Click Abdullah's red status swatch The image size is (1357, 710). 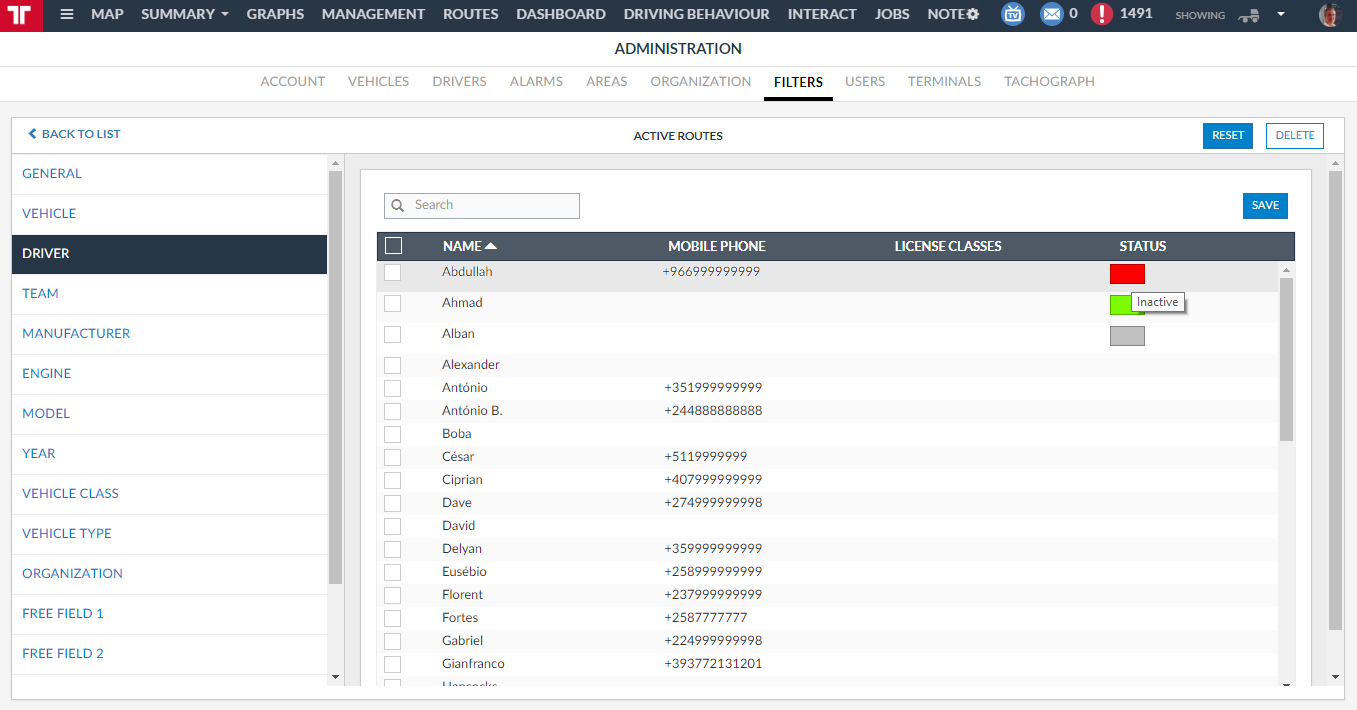click(1127, 274)
